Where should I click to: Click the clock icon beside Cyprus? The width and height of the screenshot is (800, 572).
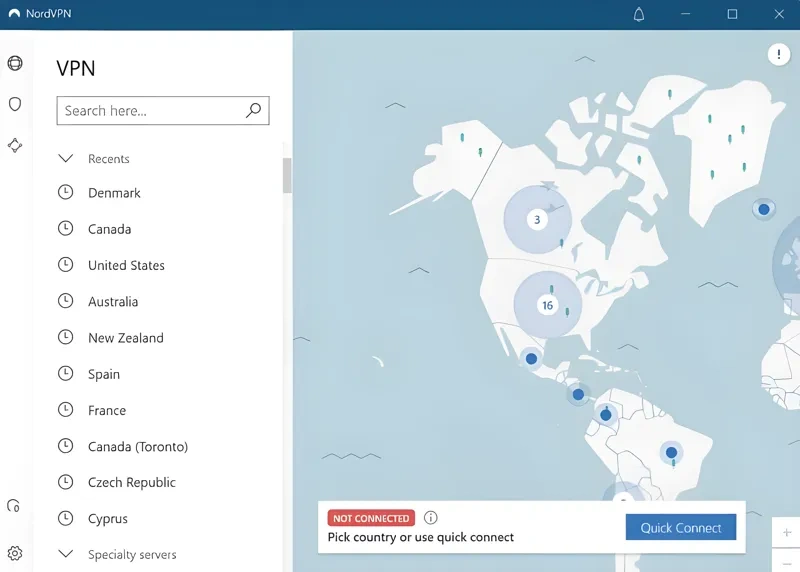click(x=65, y=518)
